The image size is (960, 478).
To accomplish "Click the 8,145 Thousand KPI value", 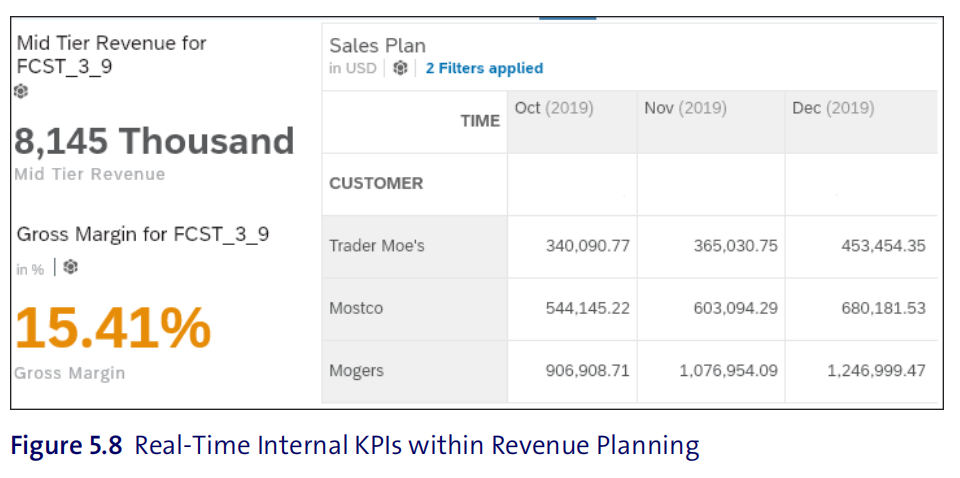I will (x=154, y=141).
